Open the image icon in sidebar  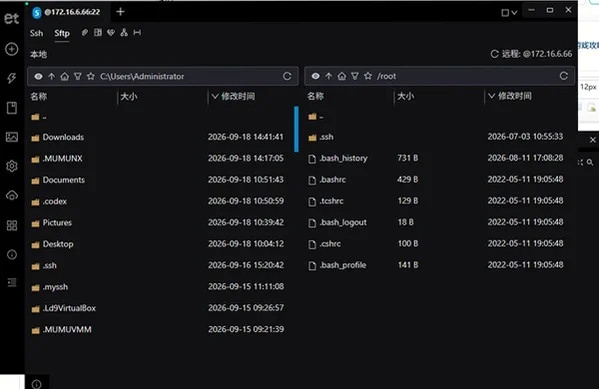click(12, 137)
